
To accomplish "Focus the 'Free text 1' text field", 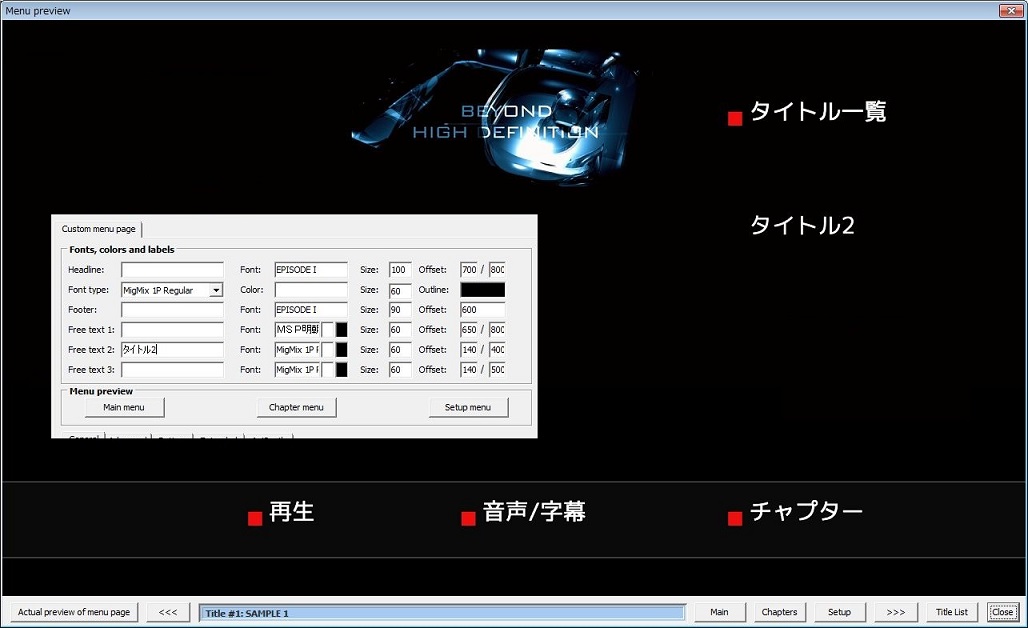I will pos(172,330).
